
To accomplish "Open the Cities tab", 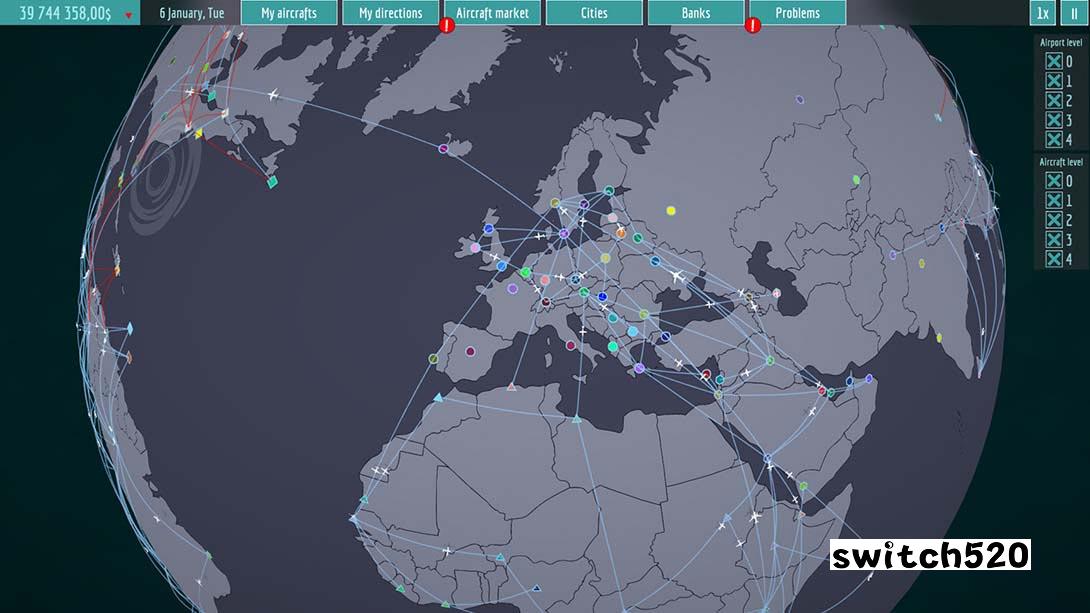I will 594,13.
